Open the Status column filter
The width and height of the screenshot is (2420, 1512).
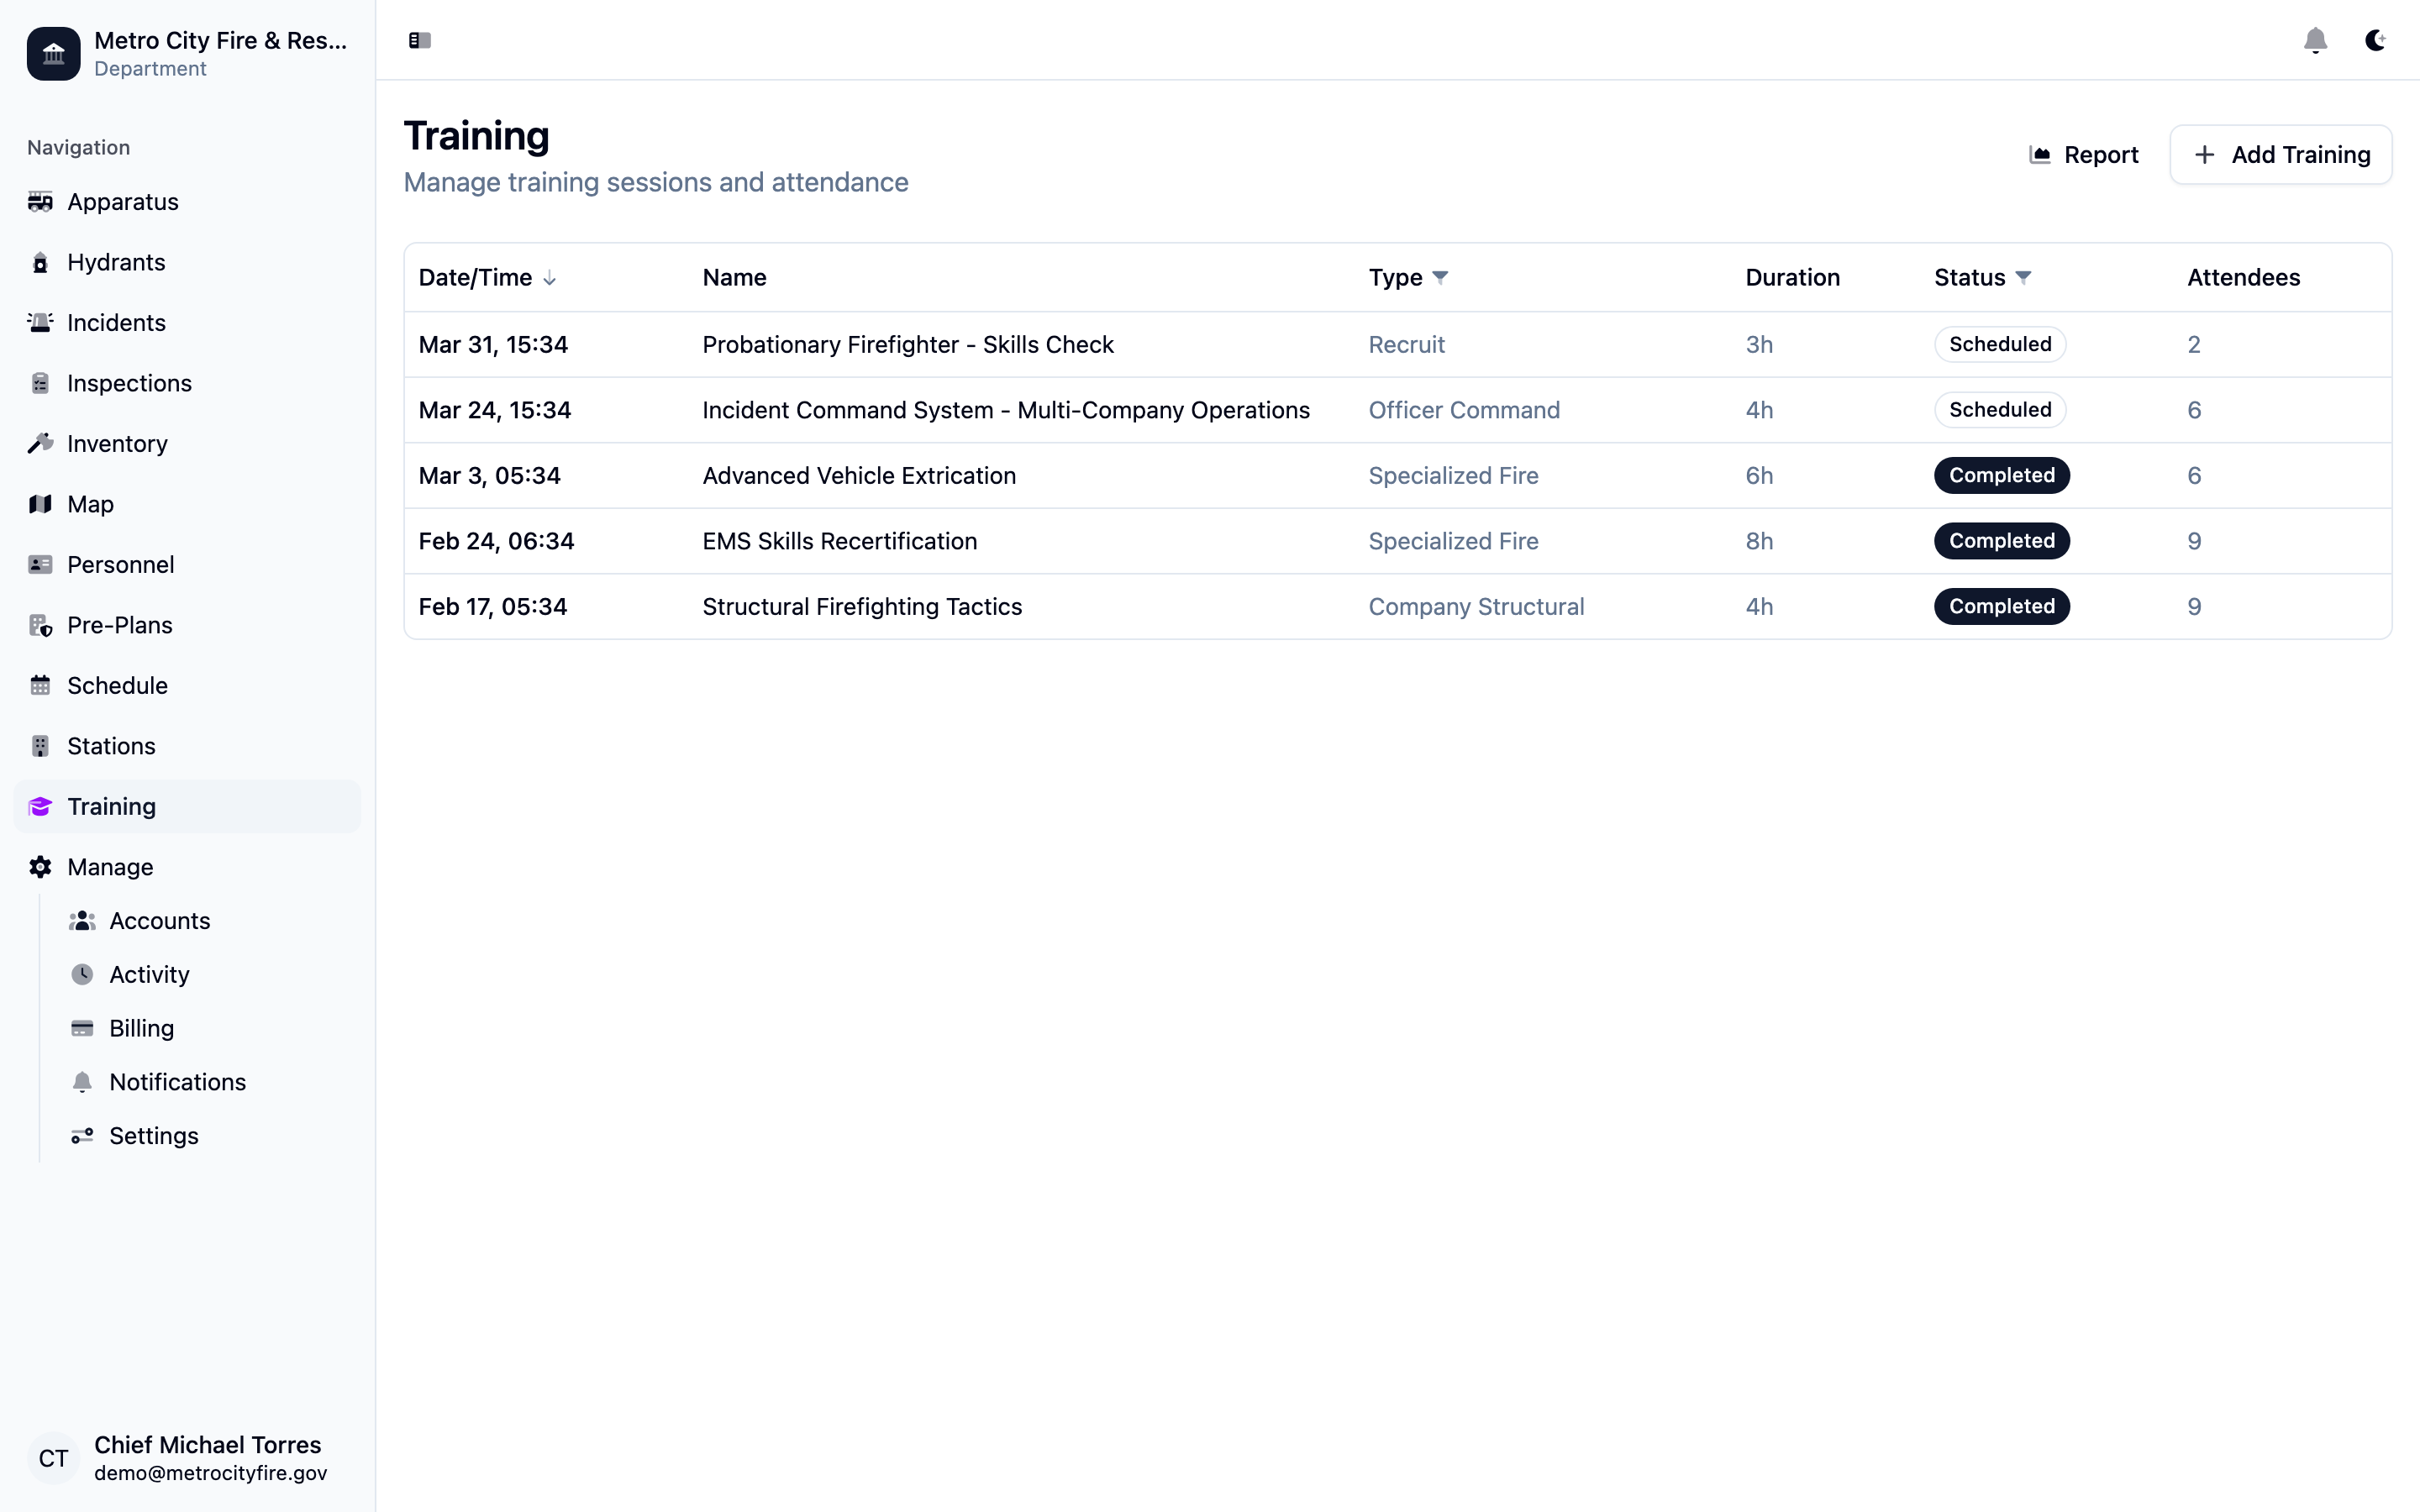click(x=2024, y=277)
